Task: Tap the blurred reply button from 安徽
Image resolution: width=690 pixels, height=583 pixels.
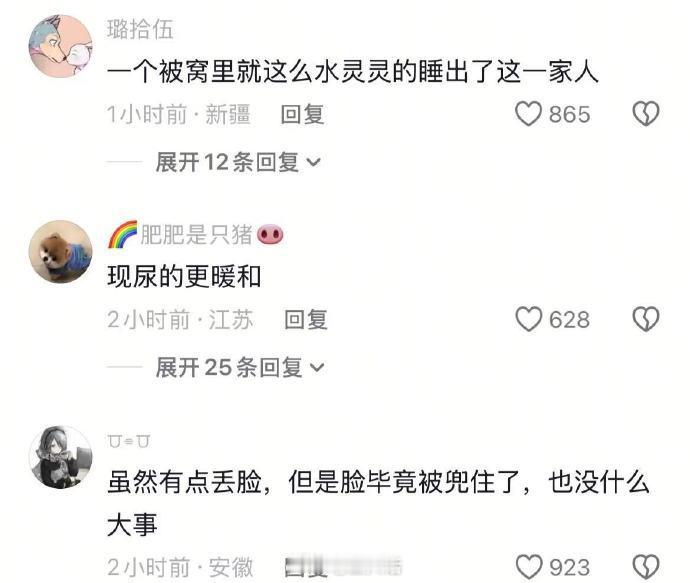Action: coord(343,567)
